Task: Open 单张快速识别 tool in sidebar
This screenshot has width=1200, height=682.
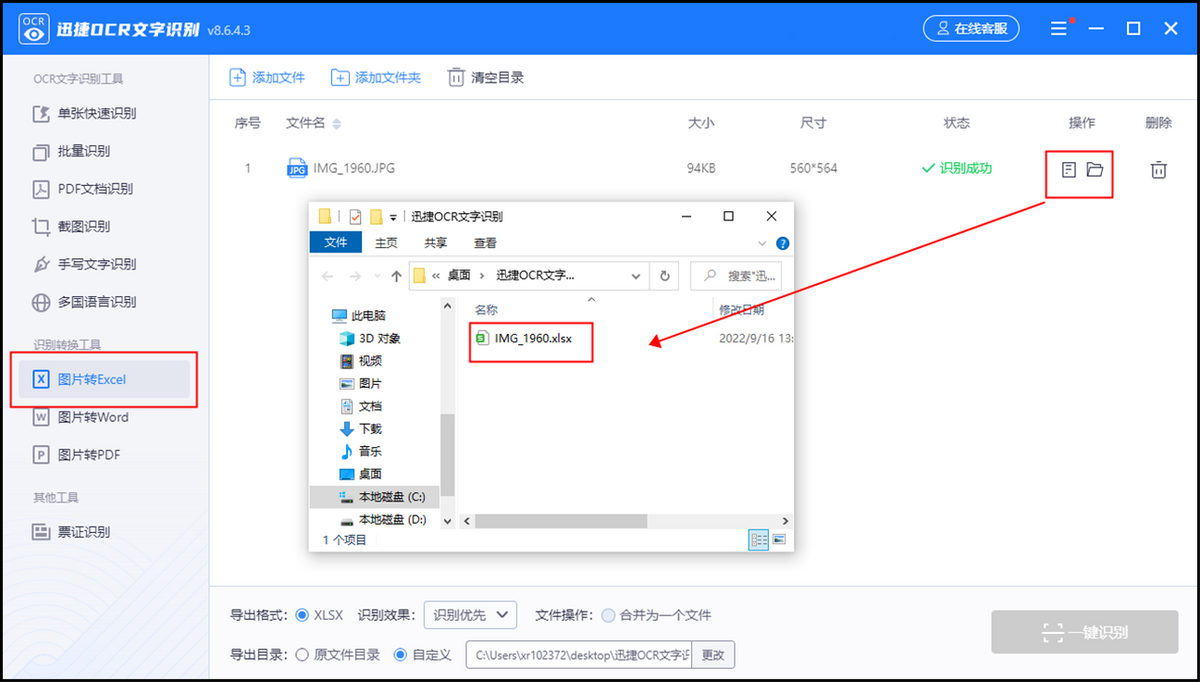Action: [x=85, y=114]
